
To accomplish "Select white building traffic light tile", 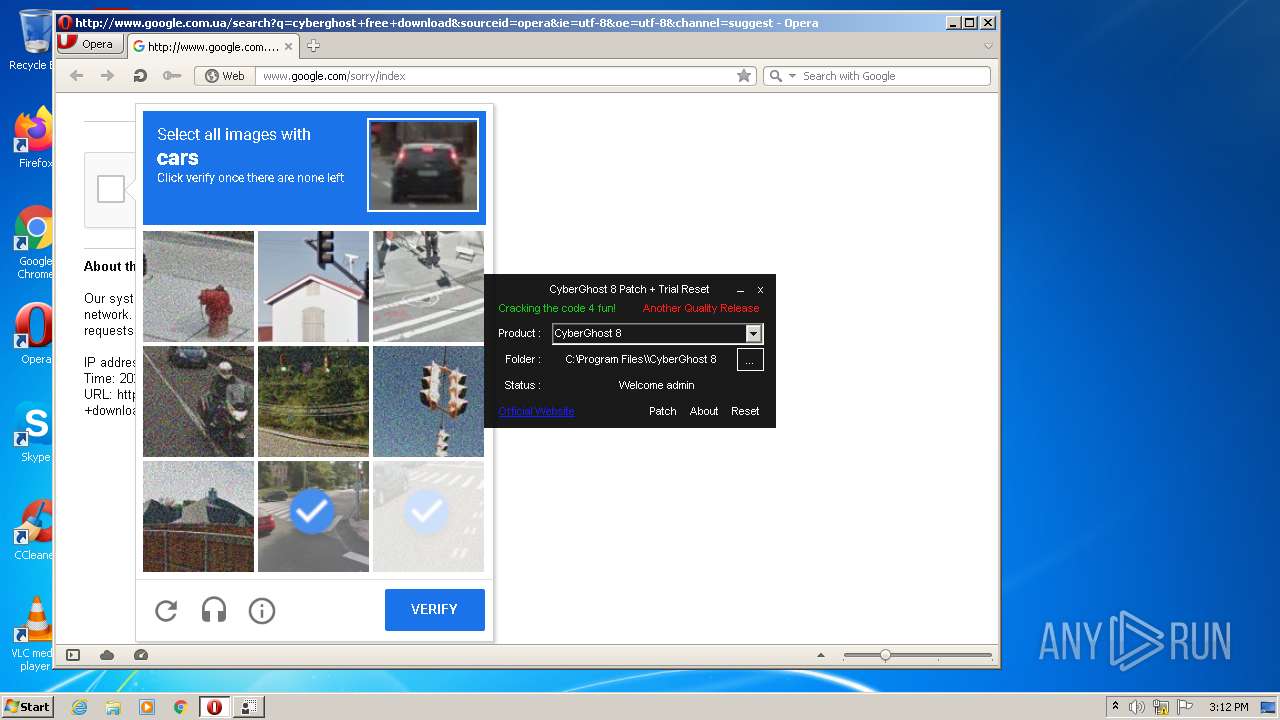I will coord(313,286).
